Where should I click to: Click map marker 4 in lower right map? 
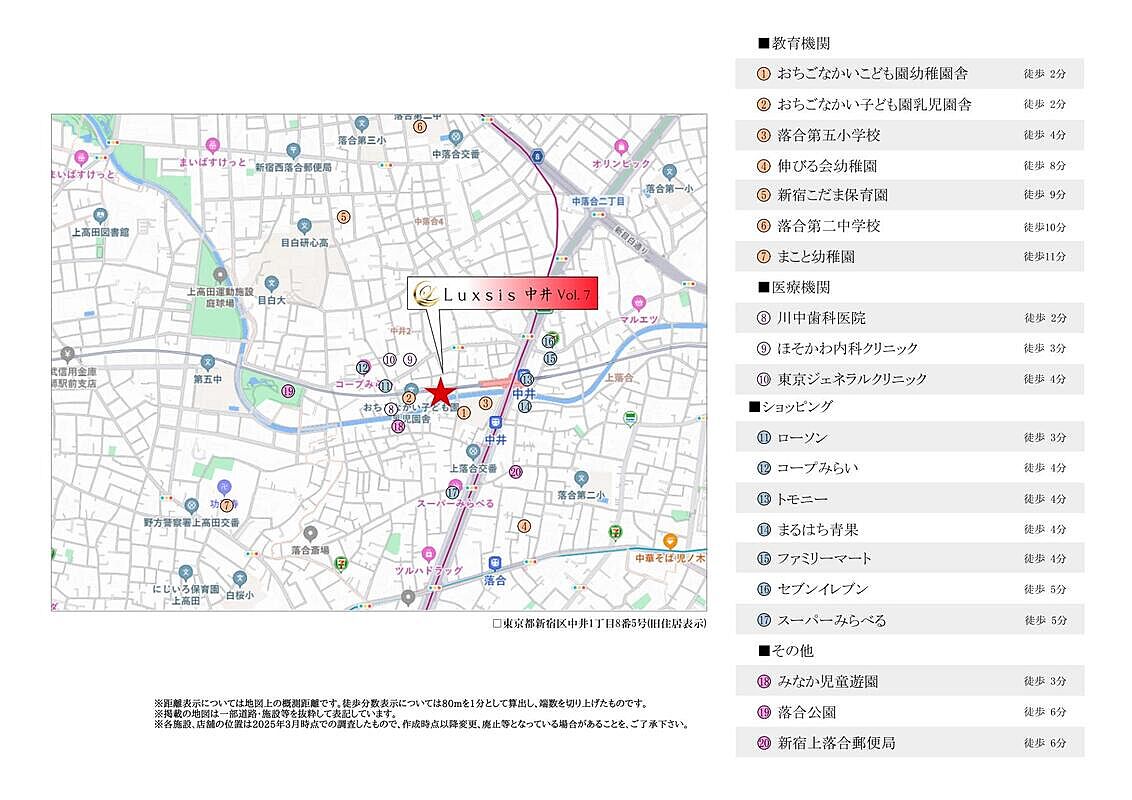tap(524, 525)
